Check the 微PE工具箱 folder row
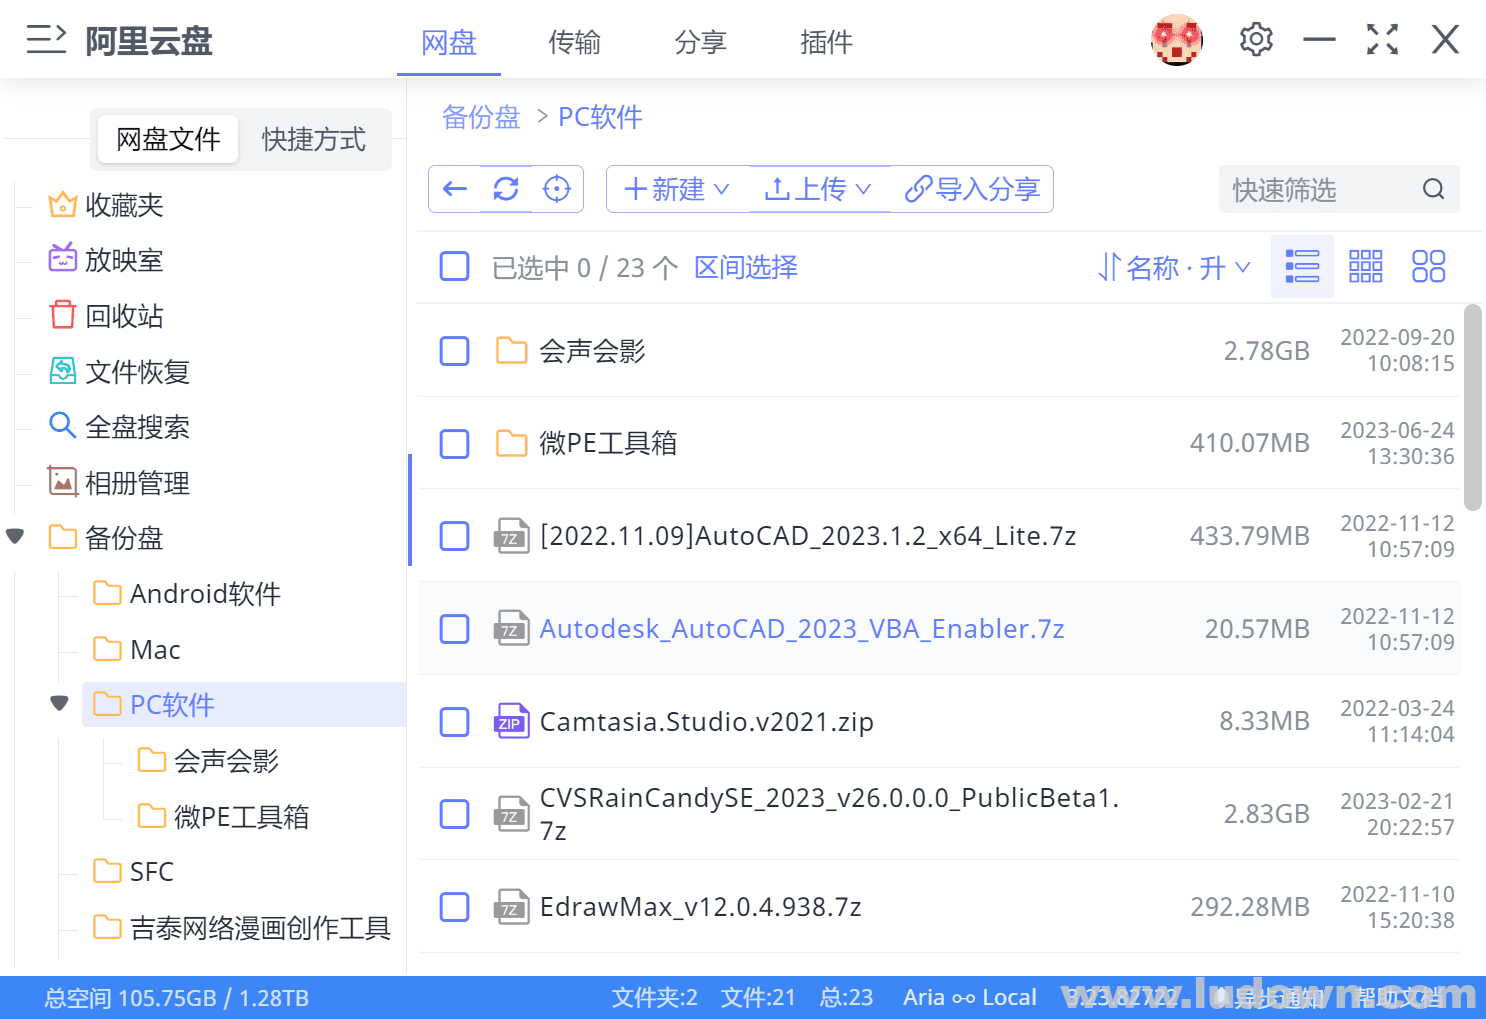This screenshot has width=1486, height=1019. [455, 443]
